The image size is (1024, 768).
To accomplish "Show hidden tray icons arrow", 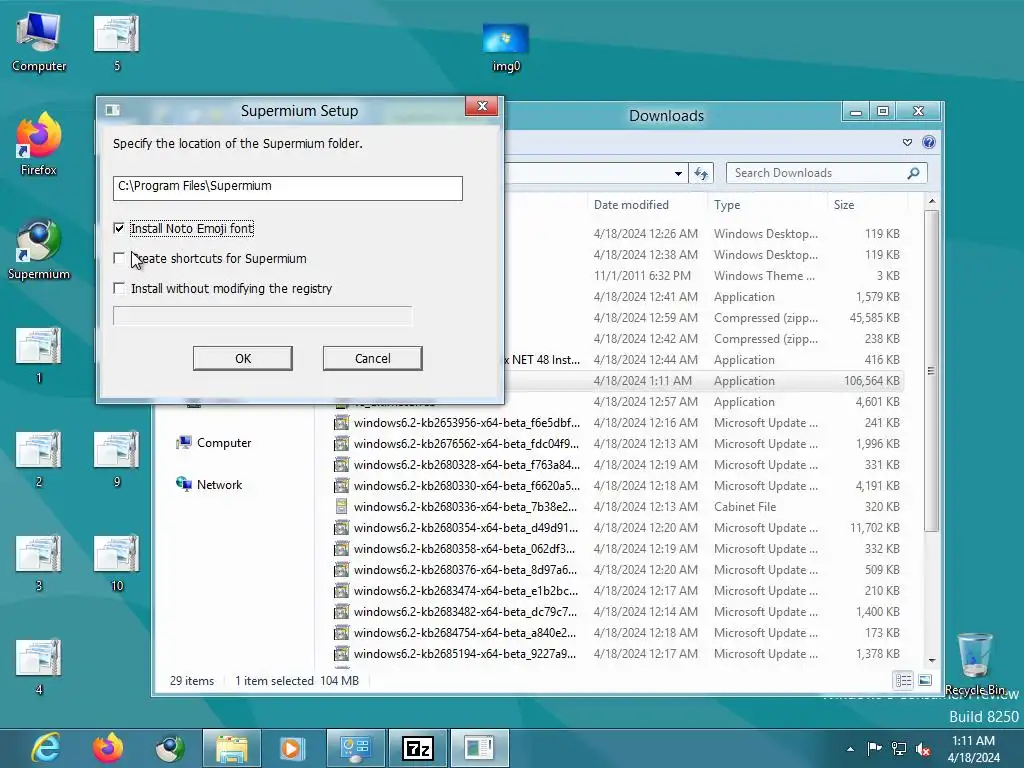I will click(850, 749).
